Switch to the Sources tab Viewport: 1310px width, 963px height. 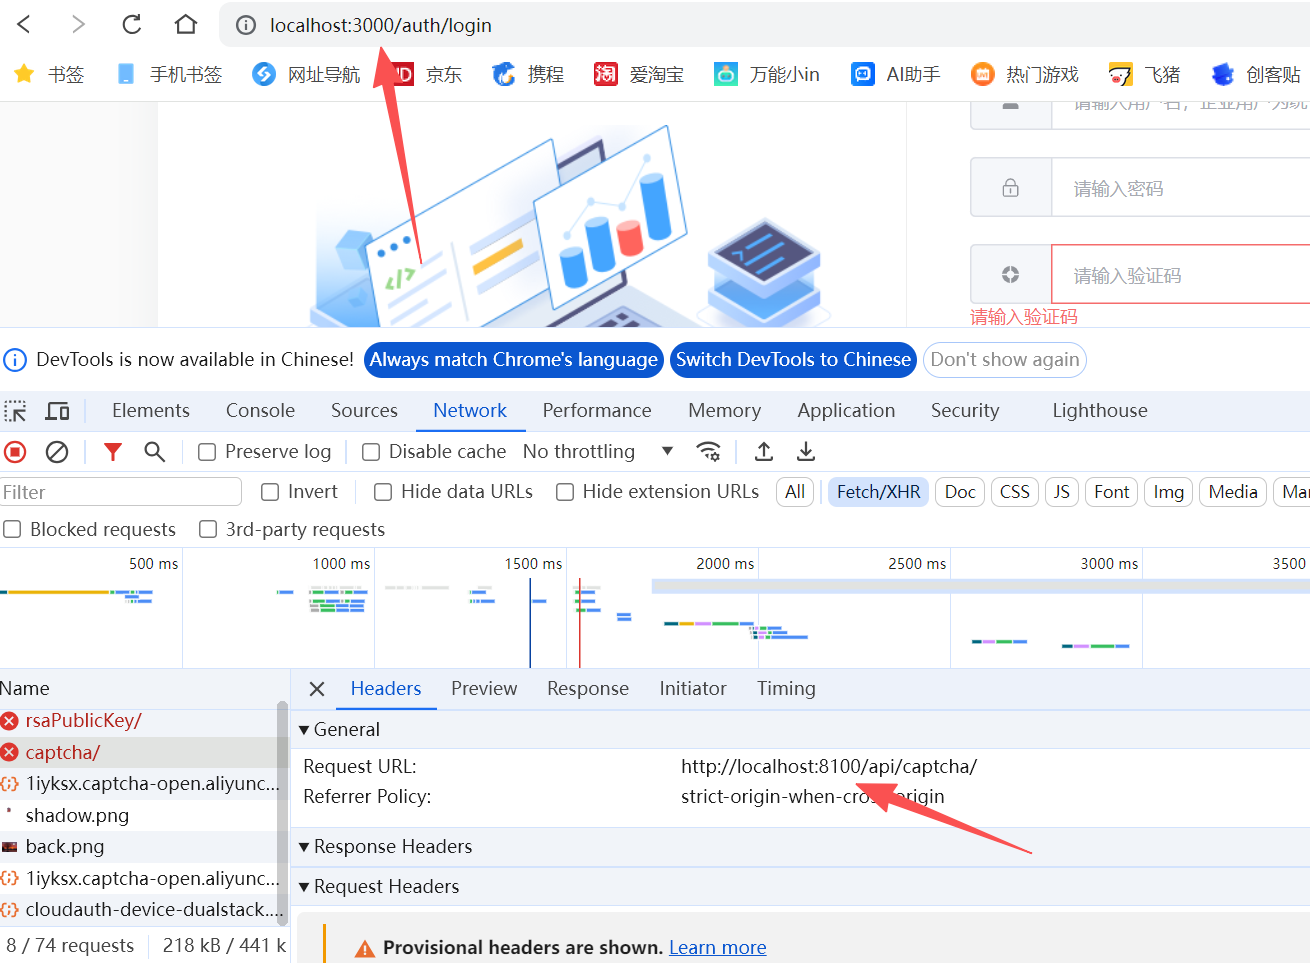pyautogui.click(x=364, y=411)
